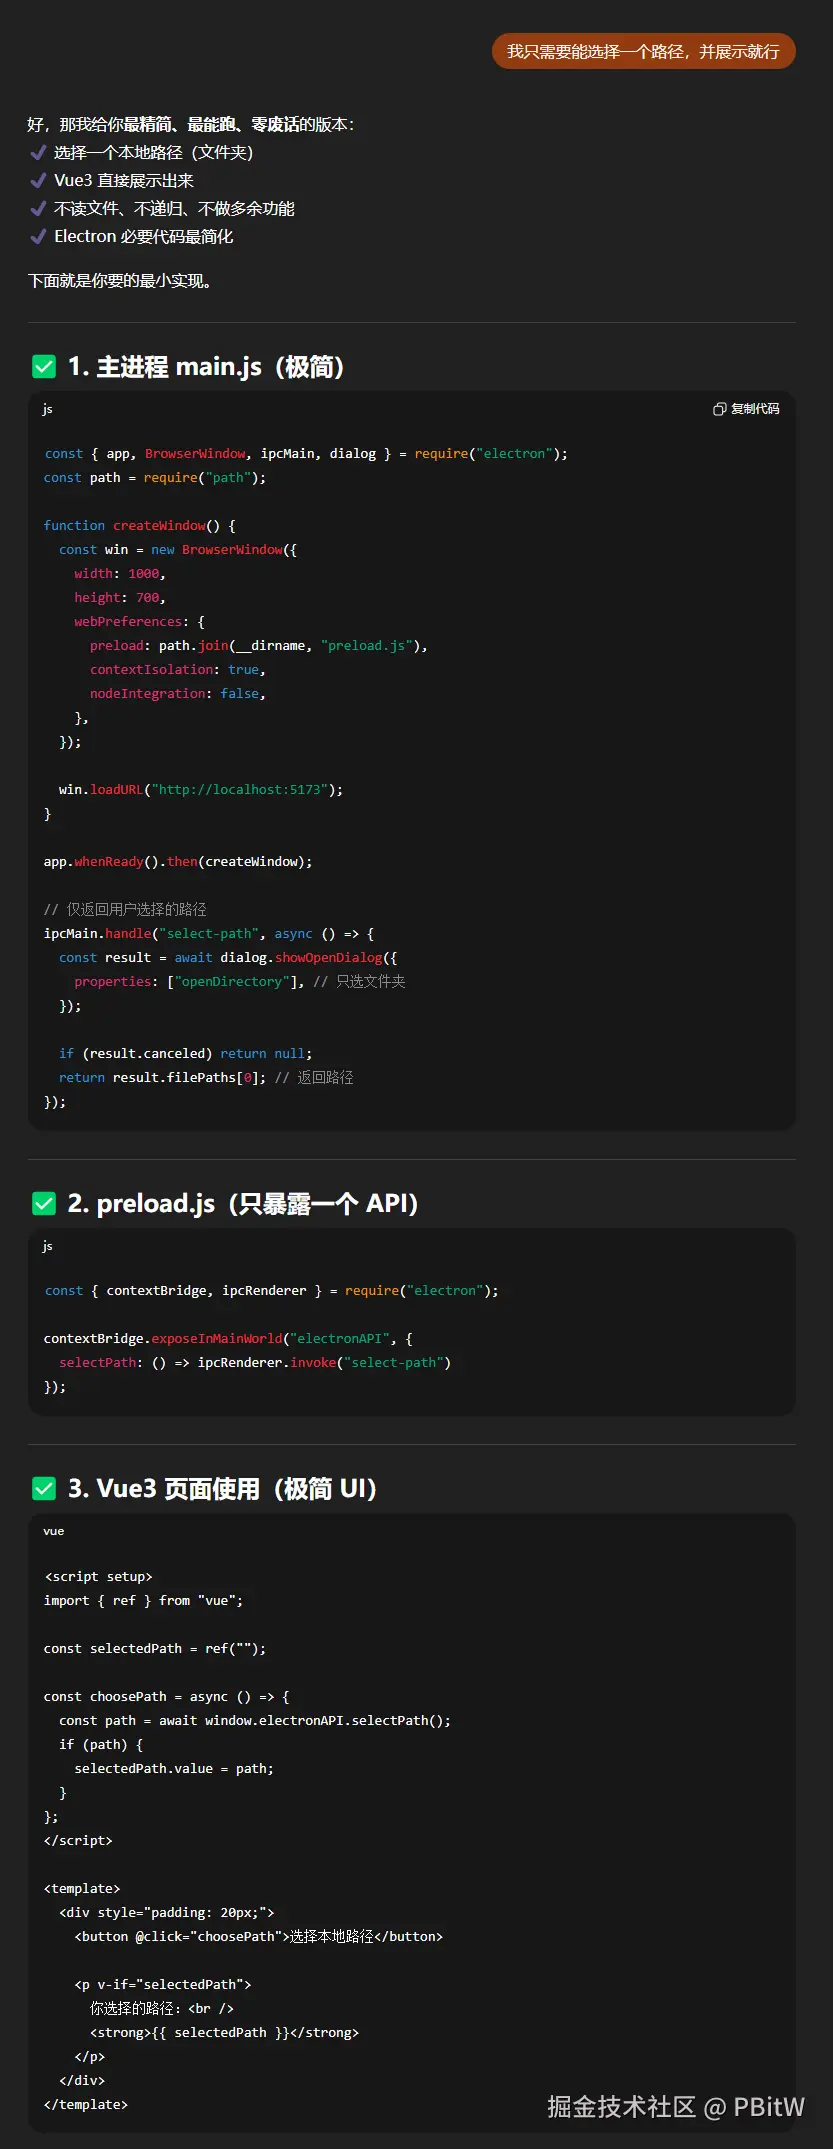This screenshot has height=2149, width=833.
Task: Click the vue language label in the third block
Action: pos(54,1531)
